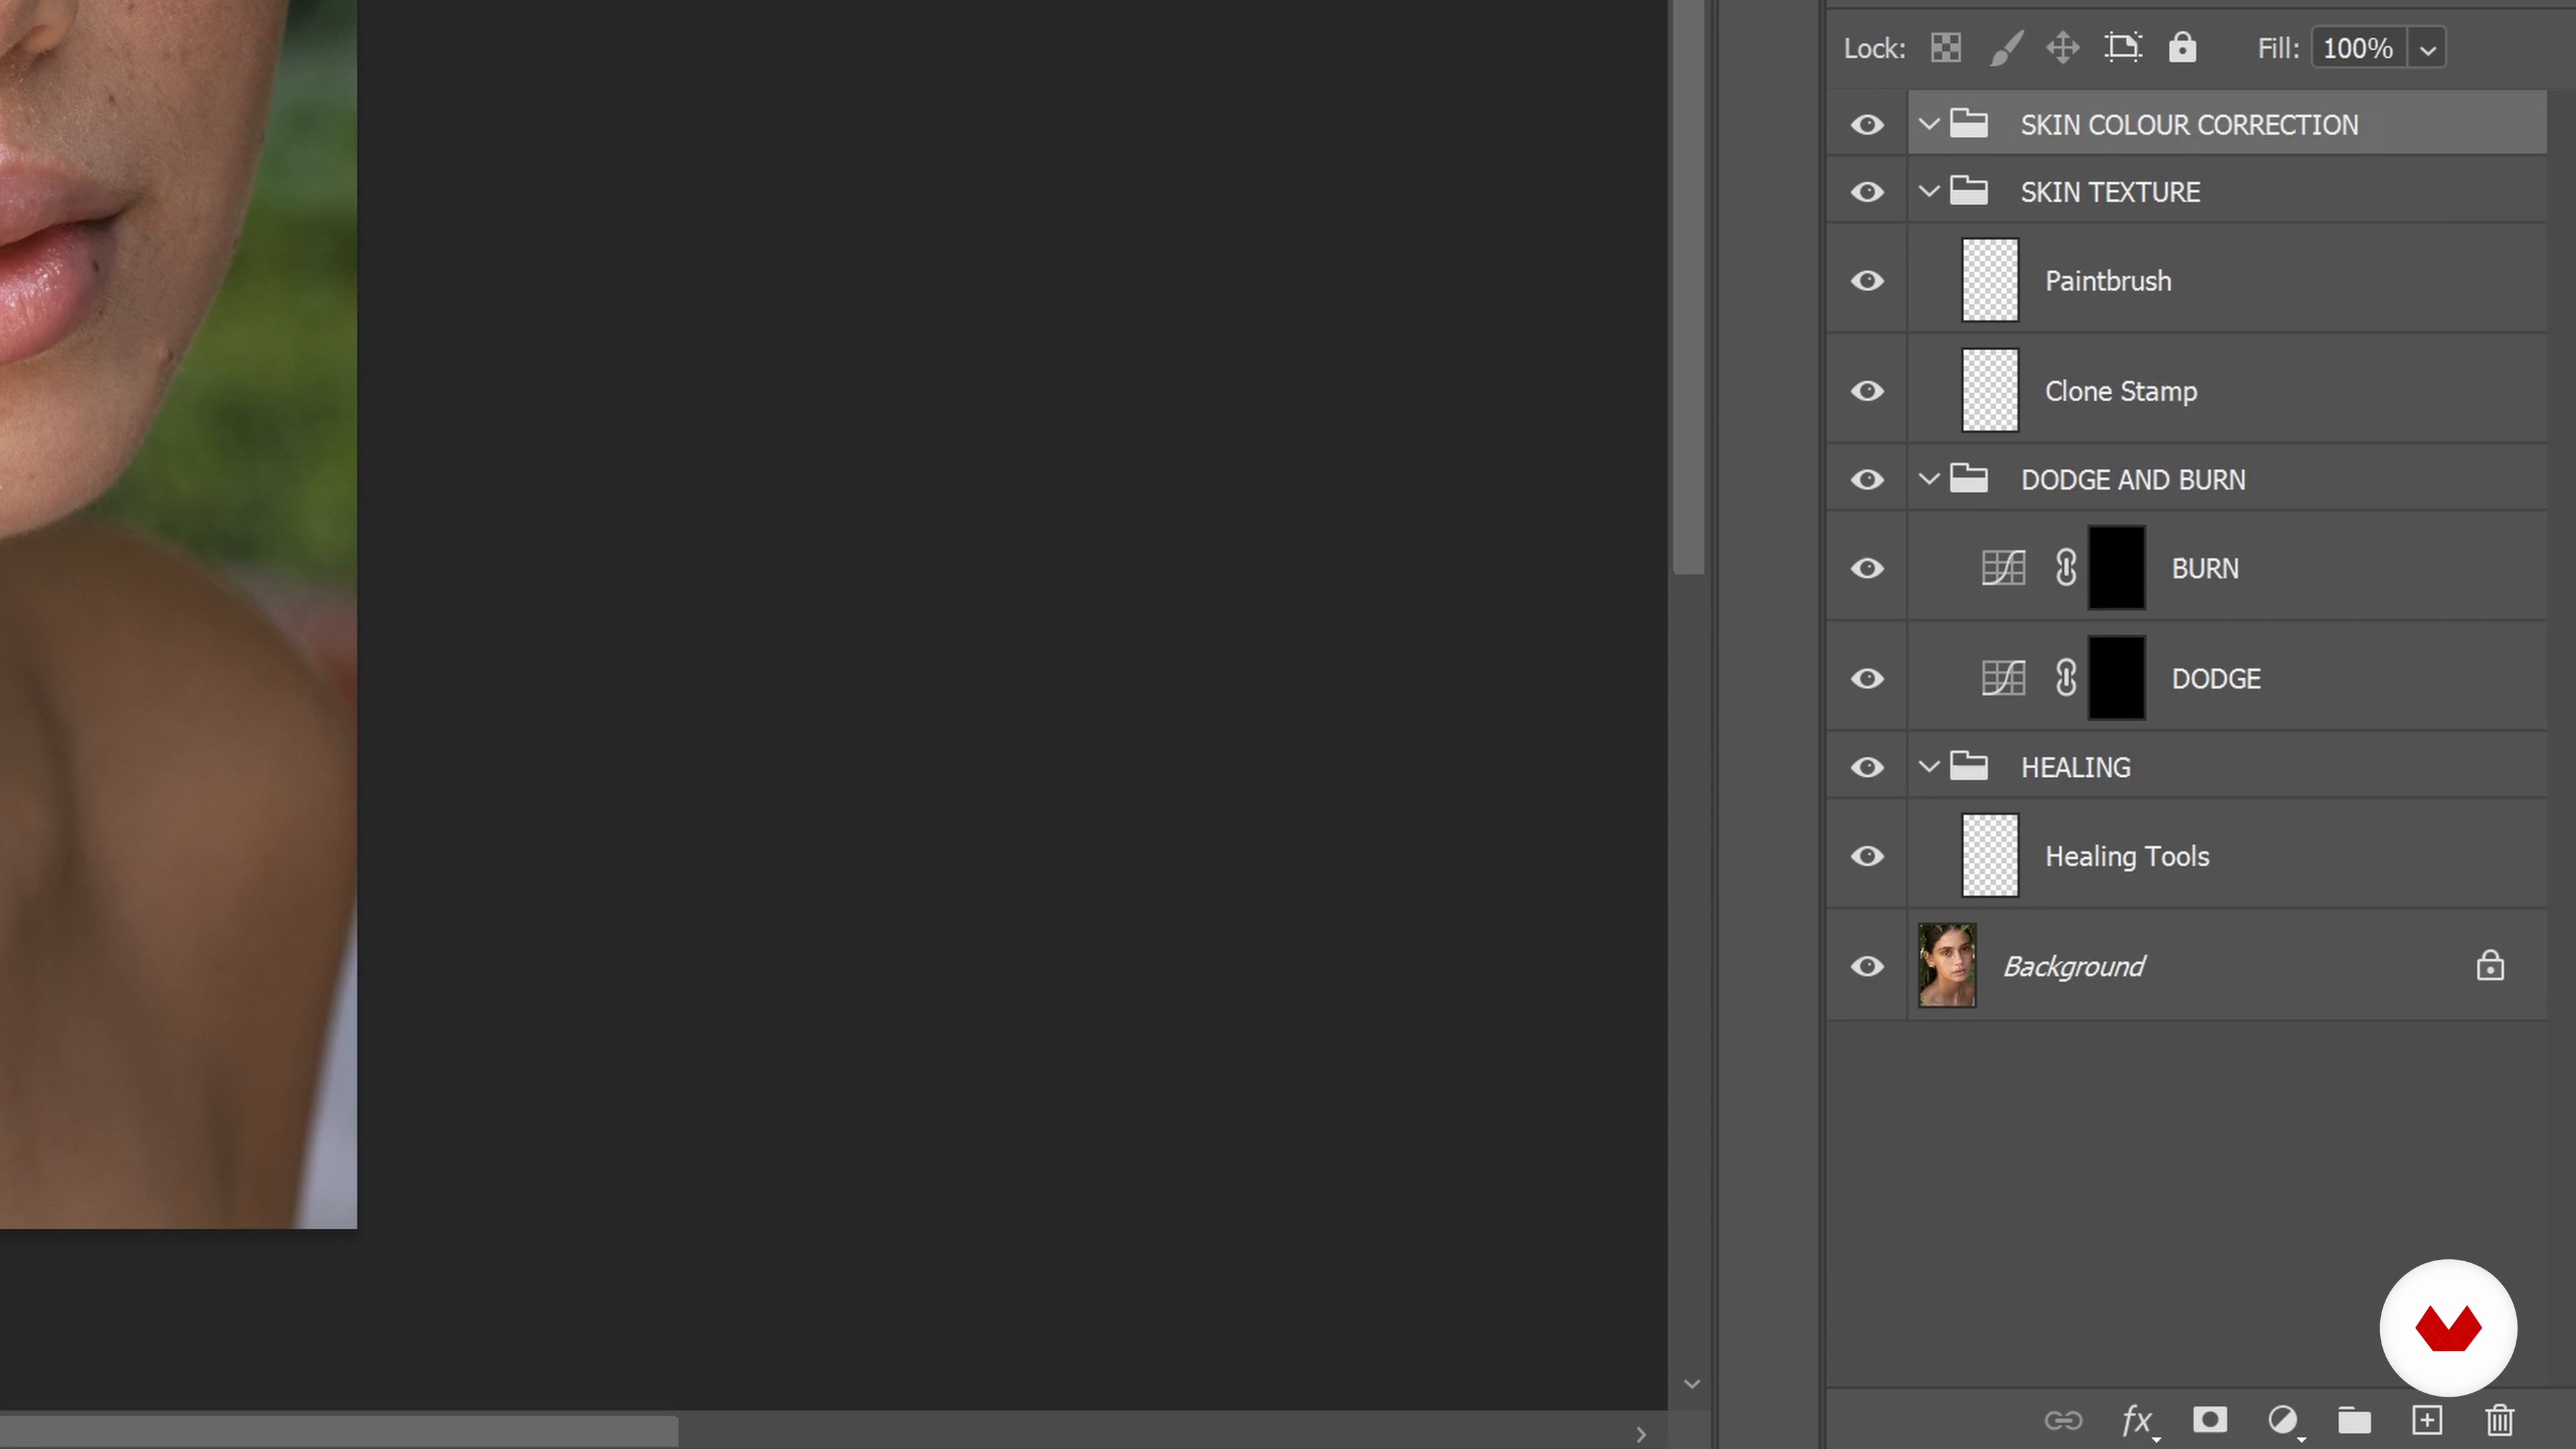Image resolution: width=2576 pixels, height=1449 pixels.
Task: Toggle visibility of Paintbrush layer
Action: pos(1867,281)
